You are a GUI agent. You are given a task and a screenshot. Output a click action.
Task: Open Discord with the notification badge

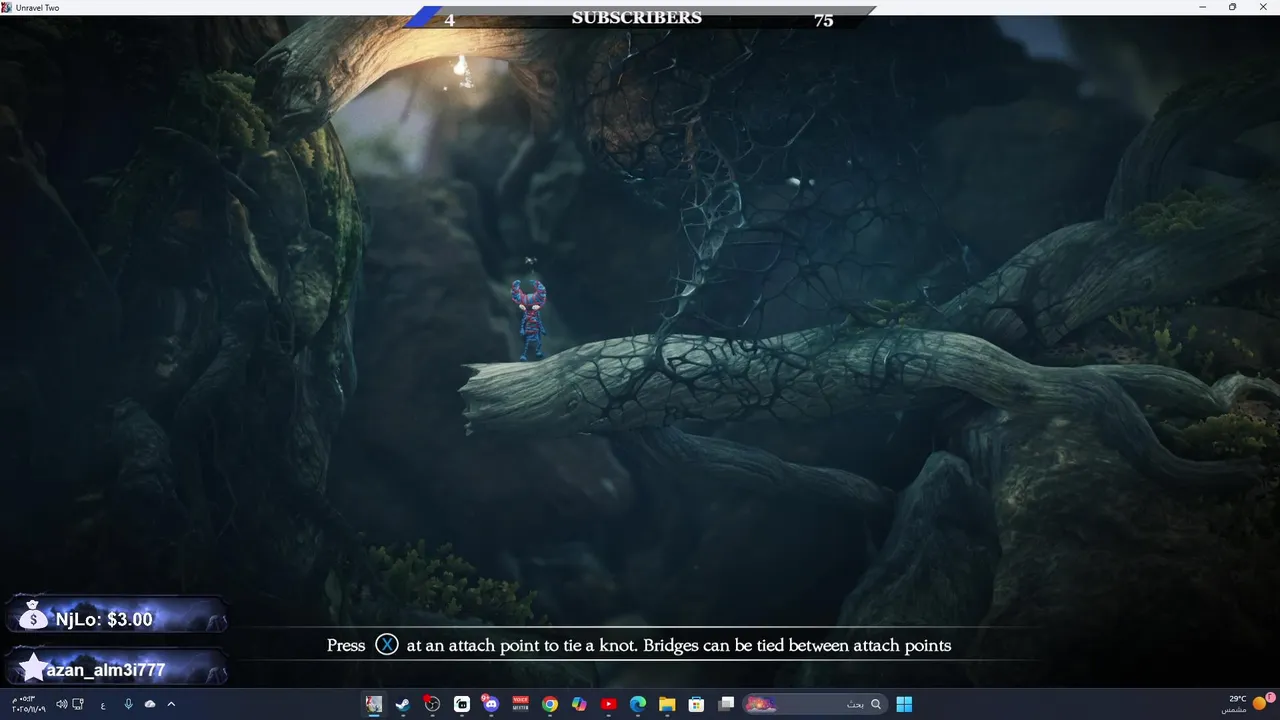click(490, 704)
